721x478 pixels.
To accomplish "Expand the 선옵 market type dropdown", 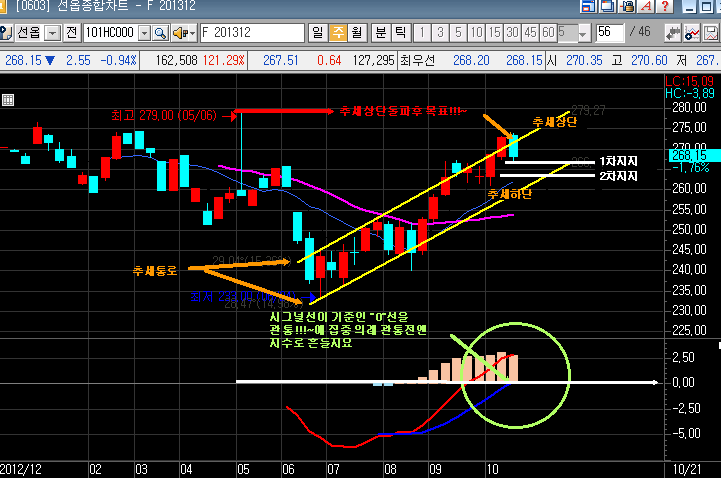I will tap(50, 33).
